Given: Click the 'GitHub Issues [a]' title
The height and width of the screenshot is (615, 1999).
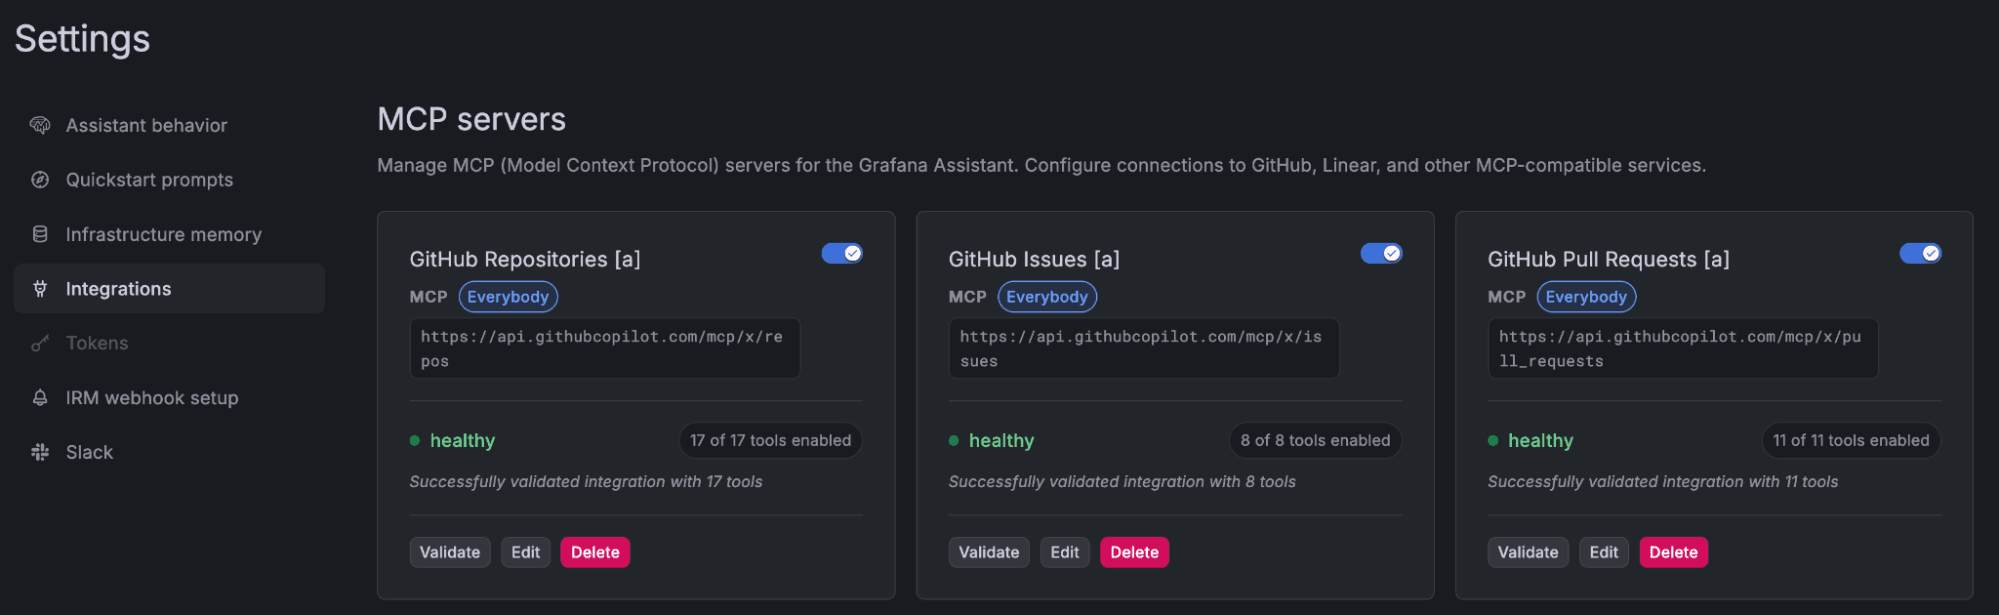Looking at the screenshot, I should tap(1034, 259).
